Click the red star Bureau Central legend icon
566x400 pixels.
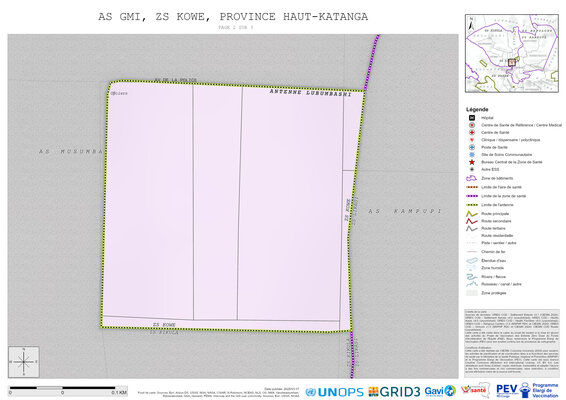tap(471, 162)
